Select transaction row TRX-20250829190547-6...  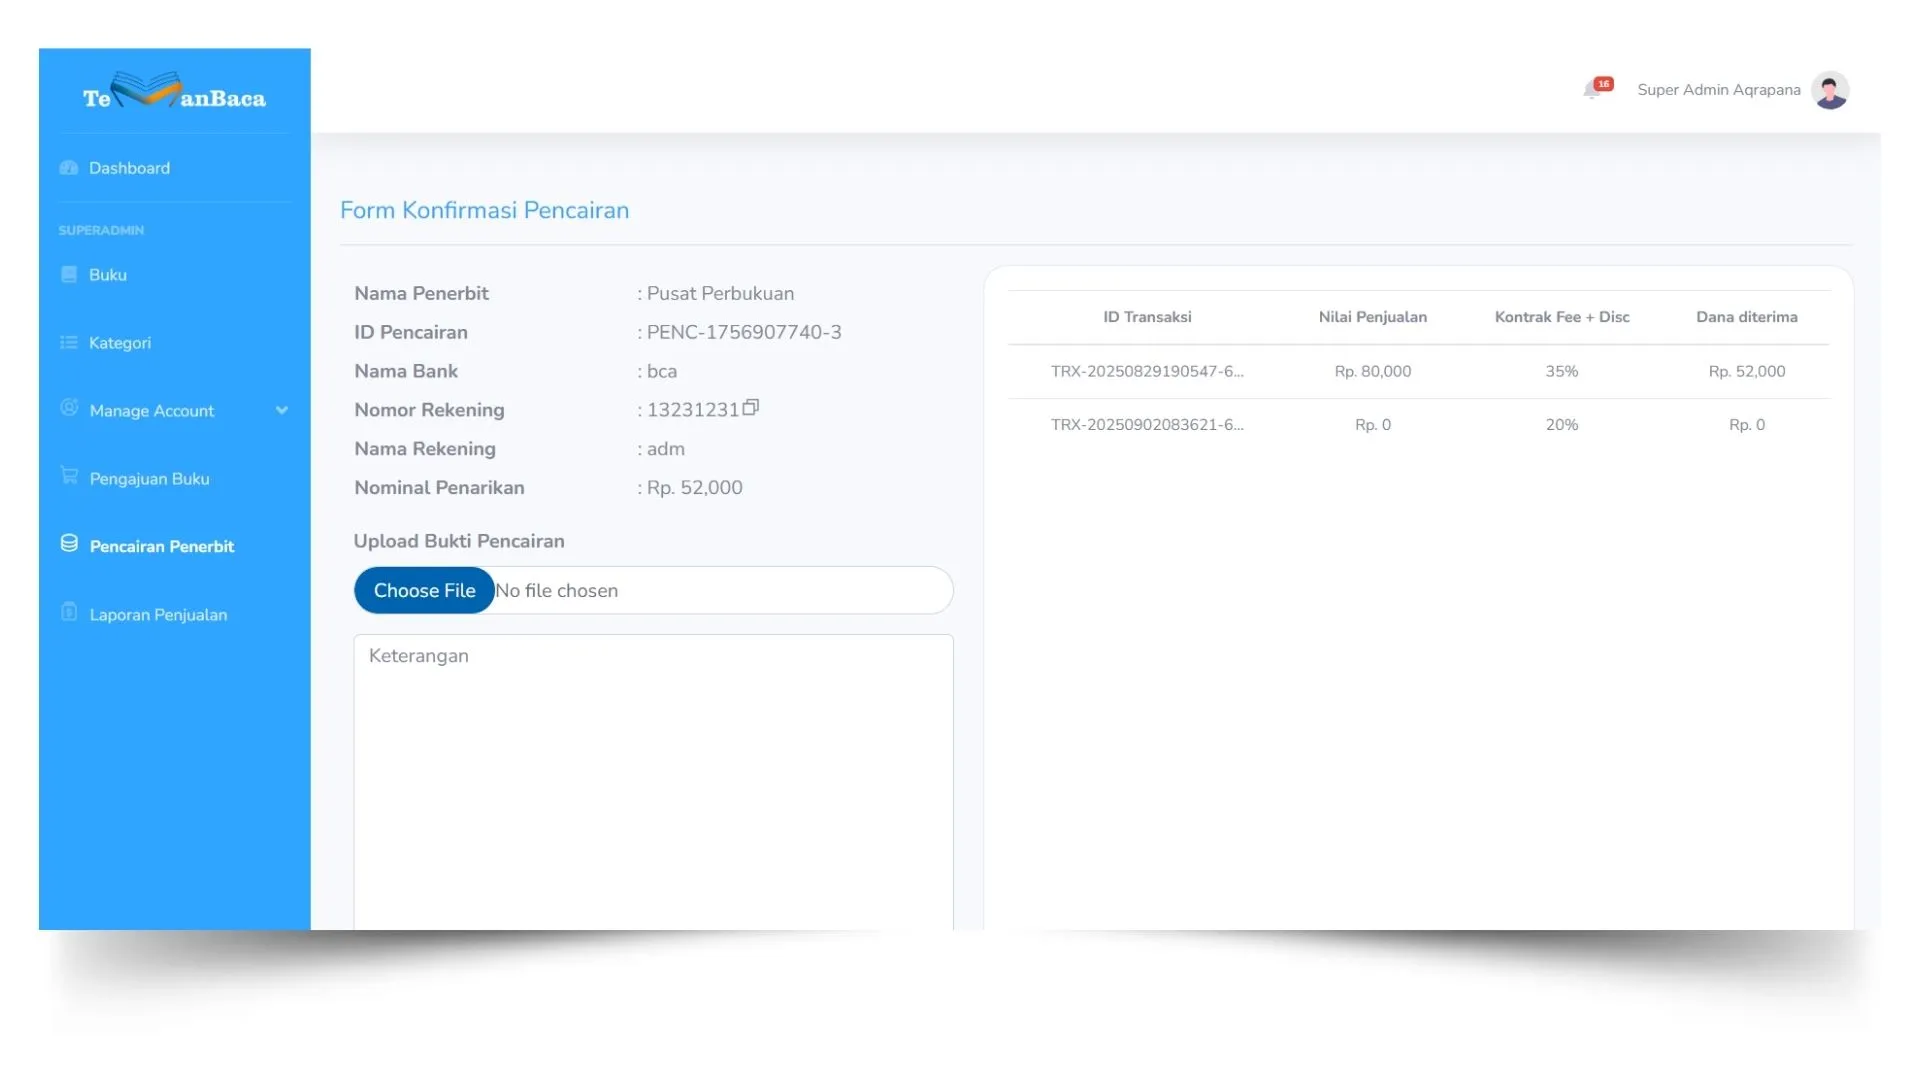[x=1148, y=371]
